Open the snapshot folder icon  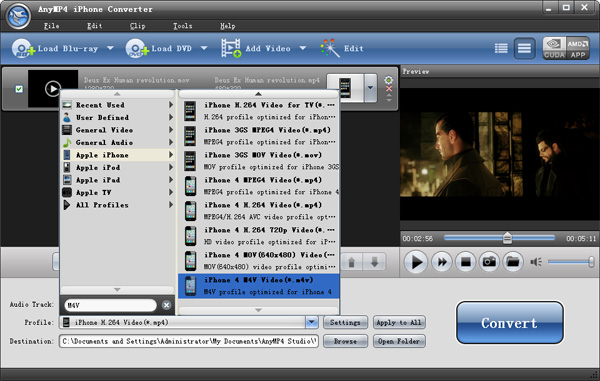[513, 262]
